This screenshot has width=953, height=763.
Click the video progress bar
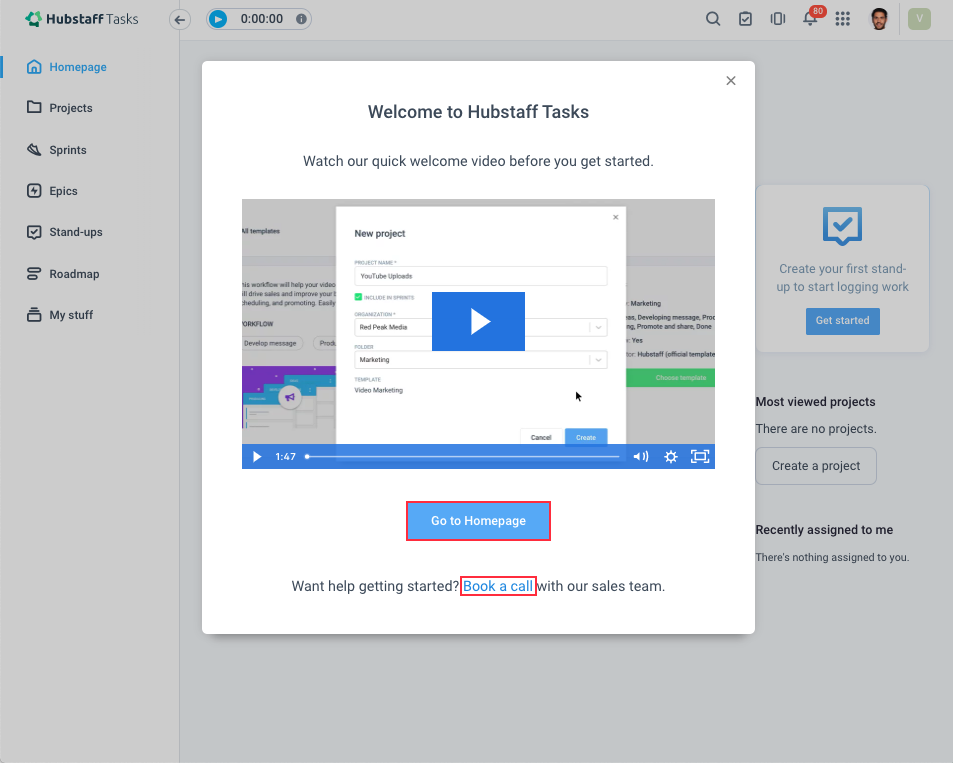point(463,457)
